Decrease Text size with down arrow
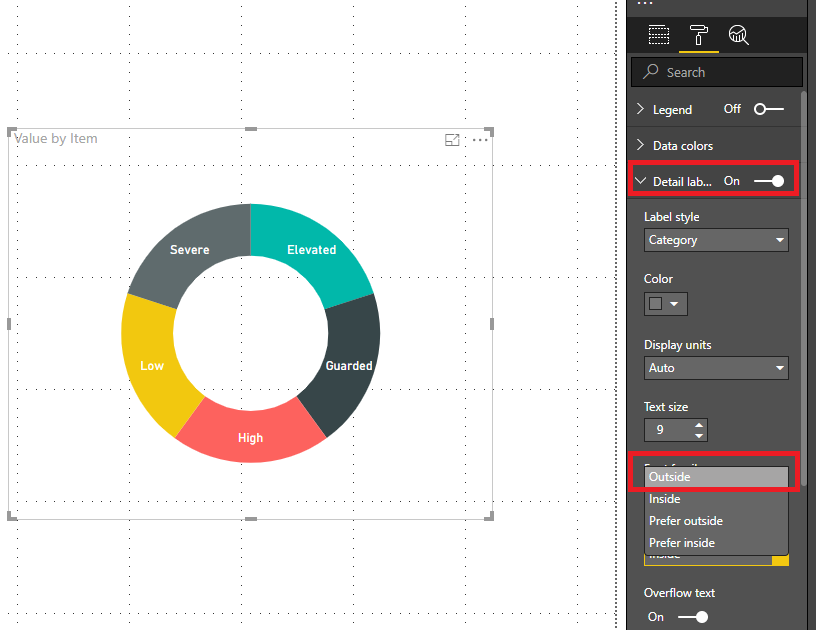 click(699, 435)
